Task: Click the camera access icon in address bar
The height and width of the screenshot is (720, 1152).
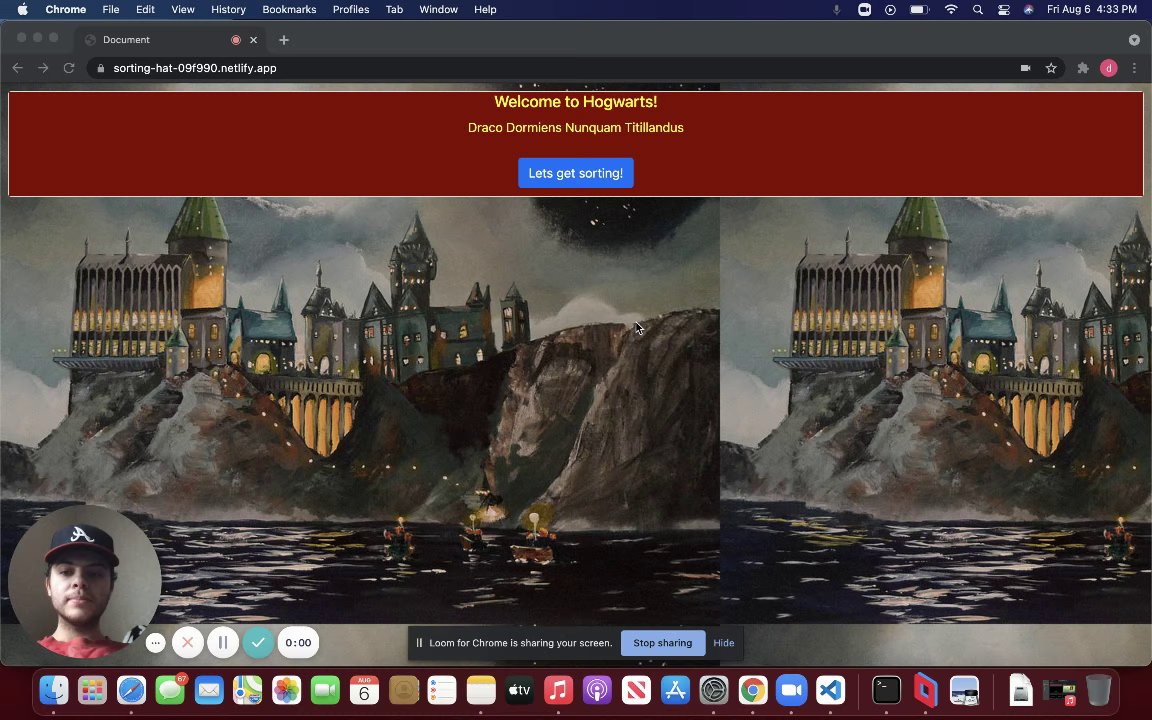Action: coord(1026,68)
